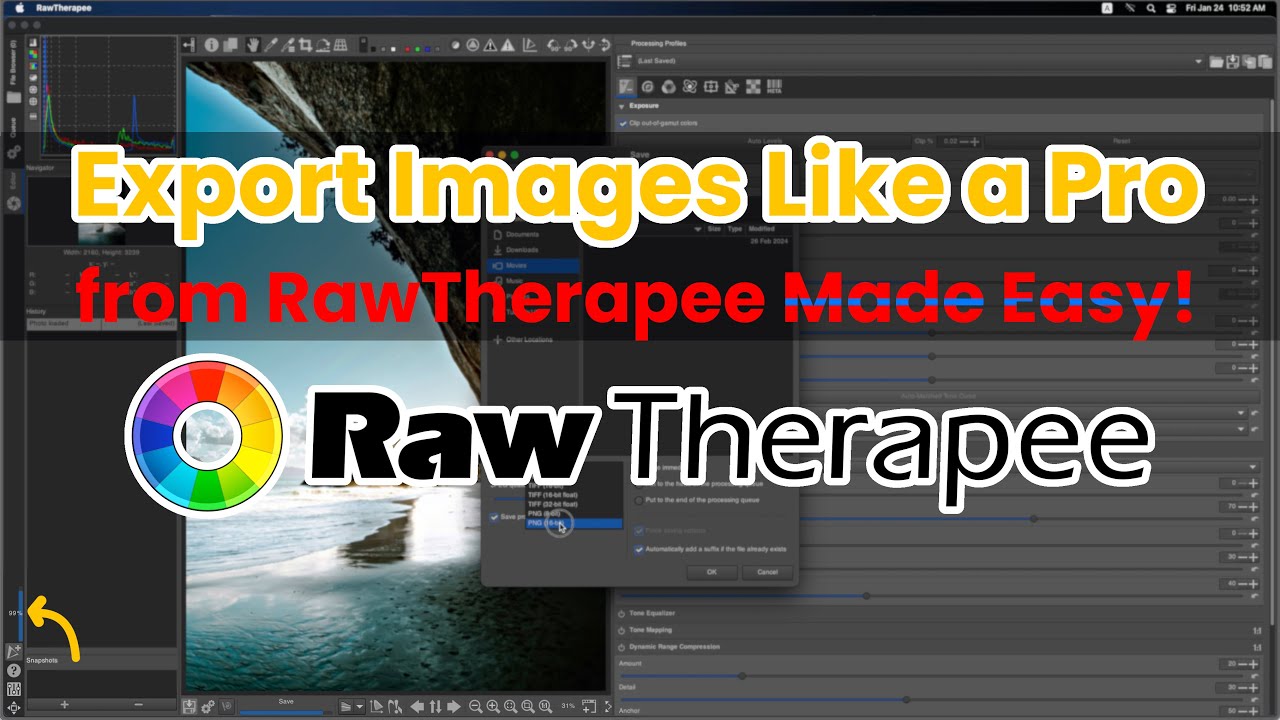Toggle the highlight clipping warning triangle
The width and height of the screenshot is (1280, 720).
[x=508, y=45]
